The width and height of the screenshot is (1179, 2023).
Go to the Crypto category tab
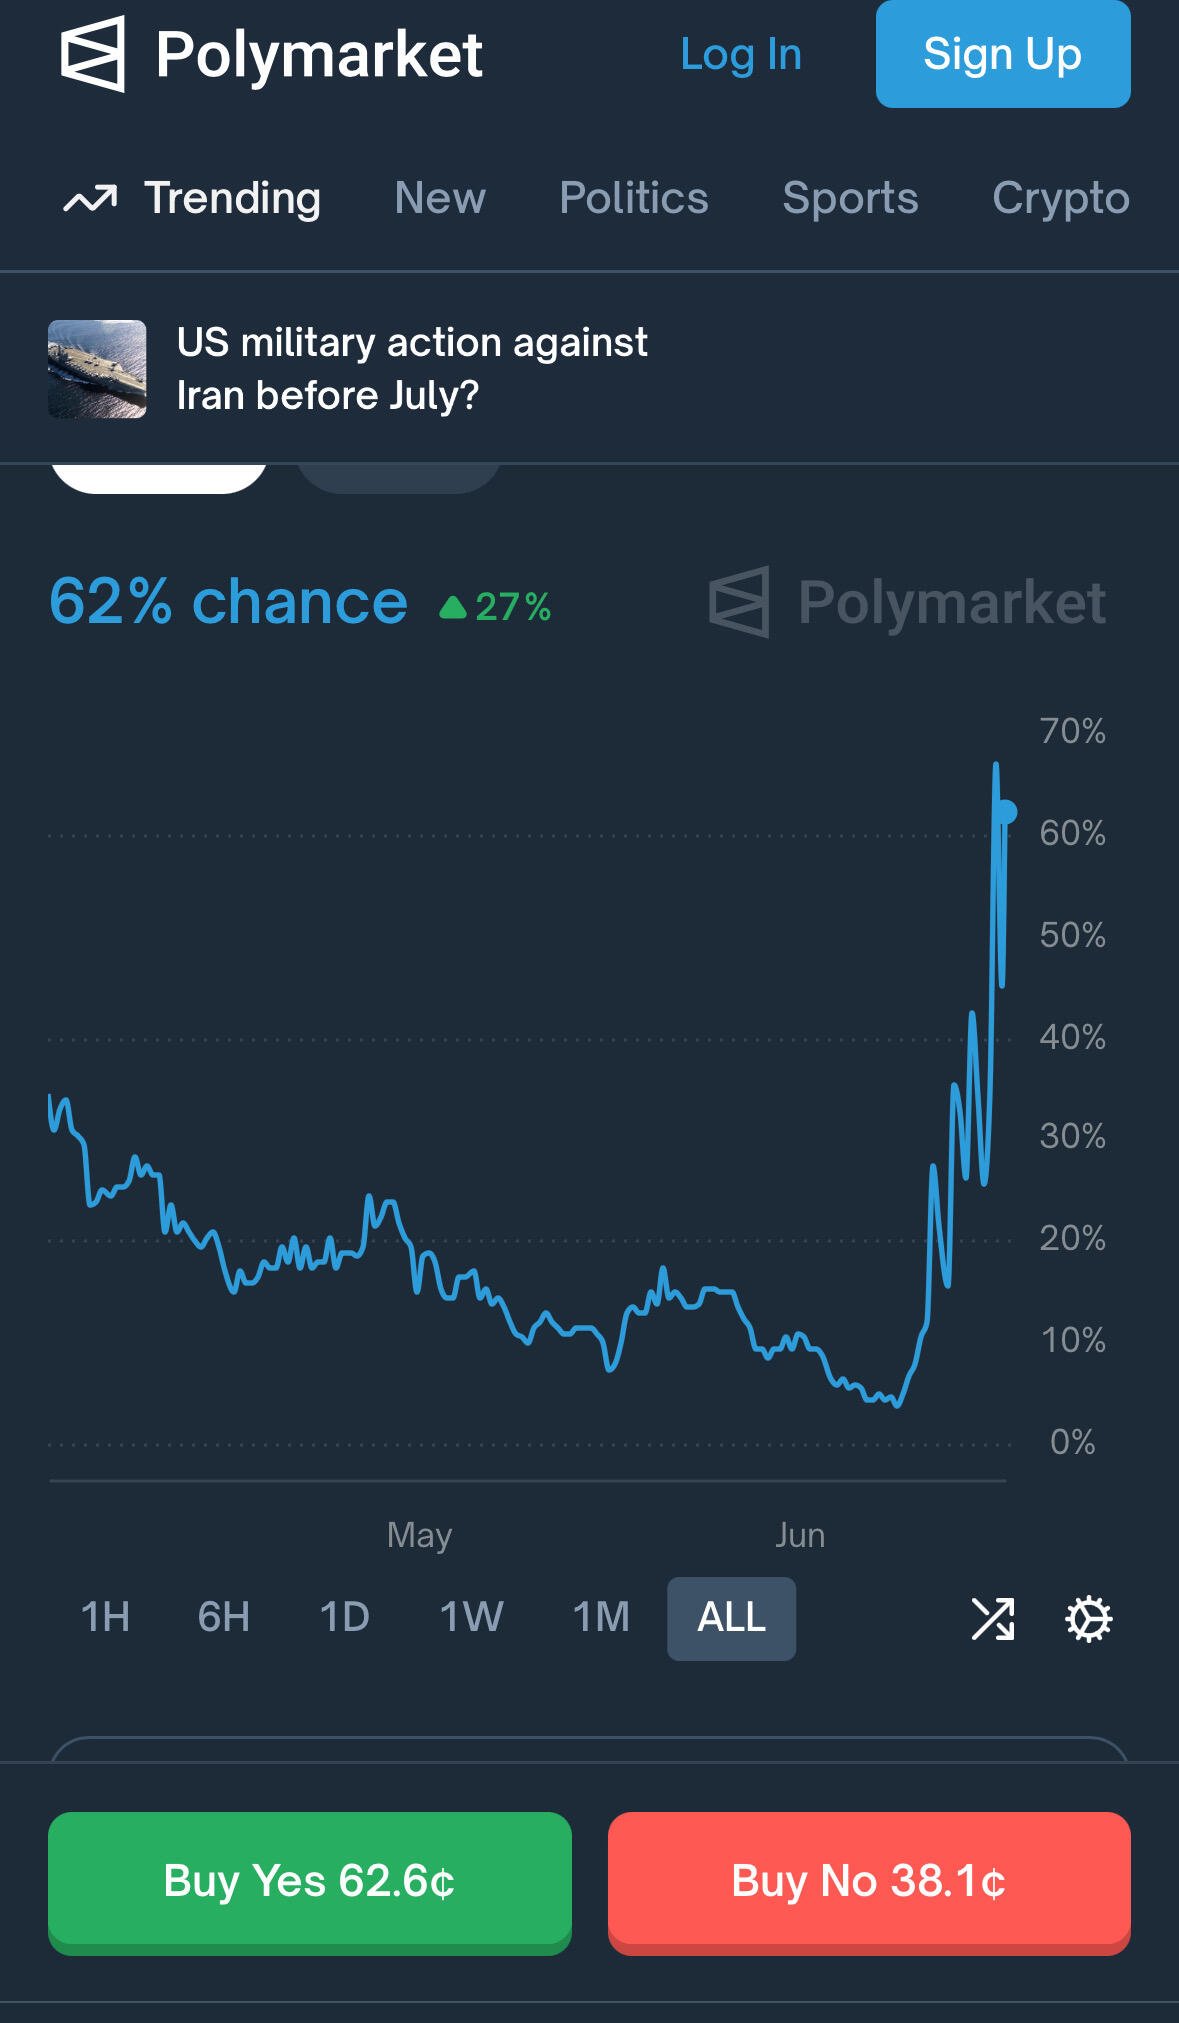click(1061, 198)
